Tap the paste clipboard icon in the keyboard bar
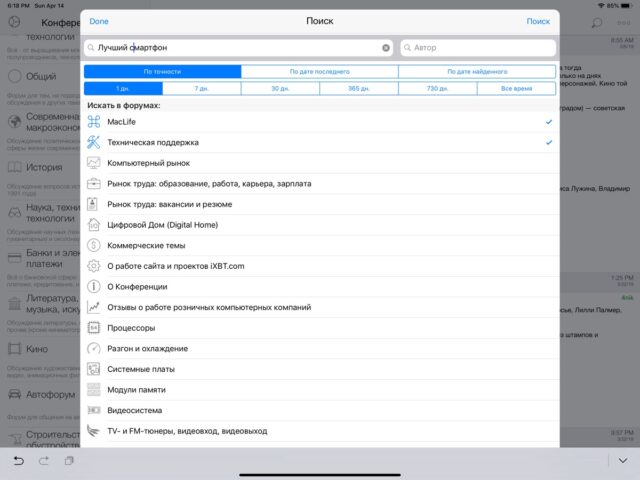Screen dimensions: 640x480 point(69,461)
